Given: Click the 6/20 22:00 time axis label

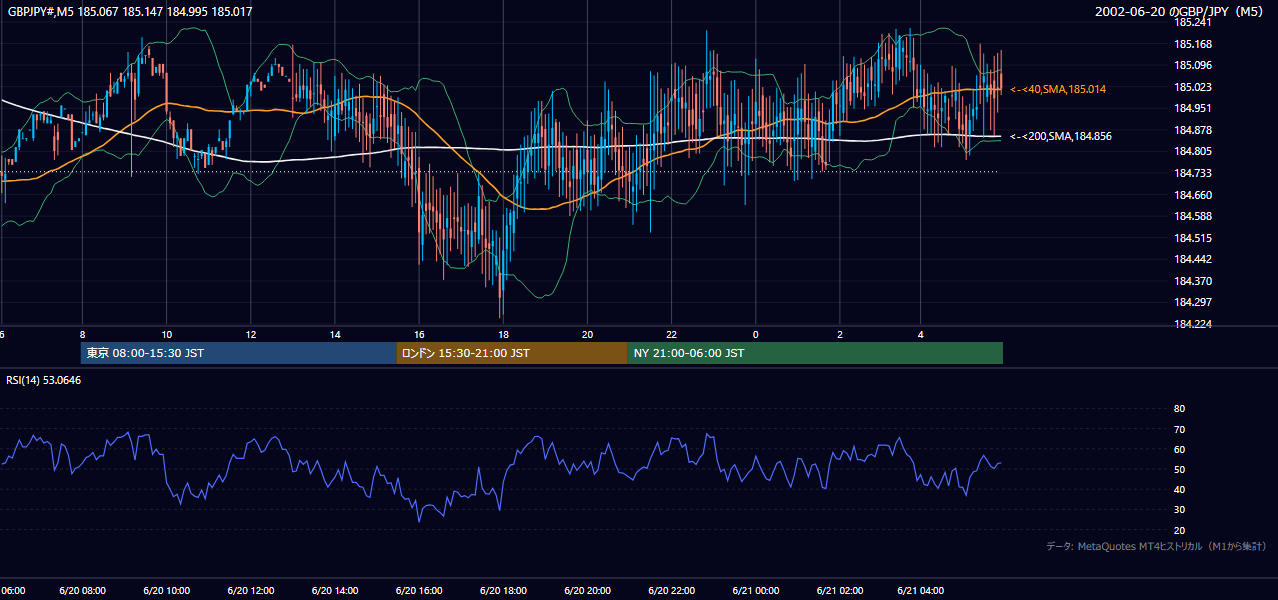Looking at the screenshot, I should point(672,591).
